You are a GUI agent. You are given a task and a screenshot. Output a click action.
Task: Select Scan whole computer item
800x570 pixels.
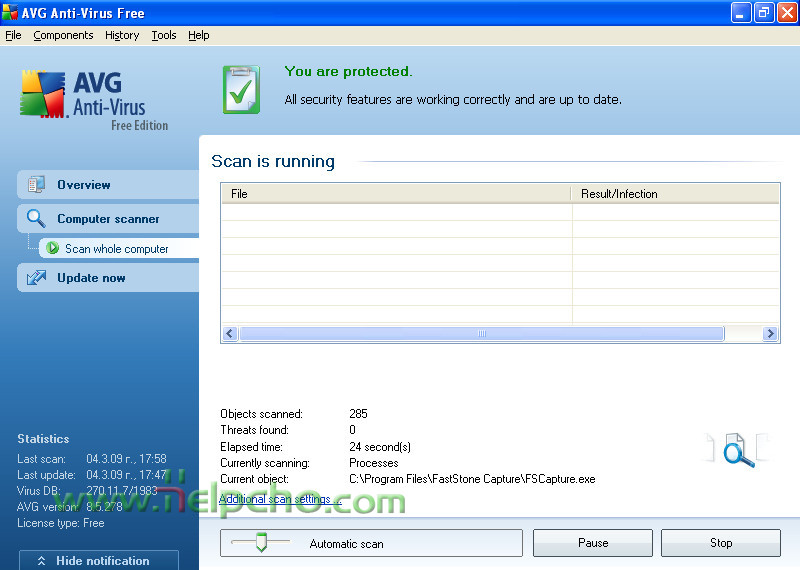click(119, 249)
